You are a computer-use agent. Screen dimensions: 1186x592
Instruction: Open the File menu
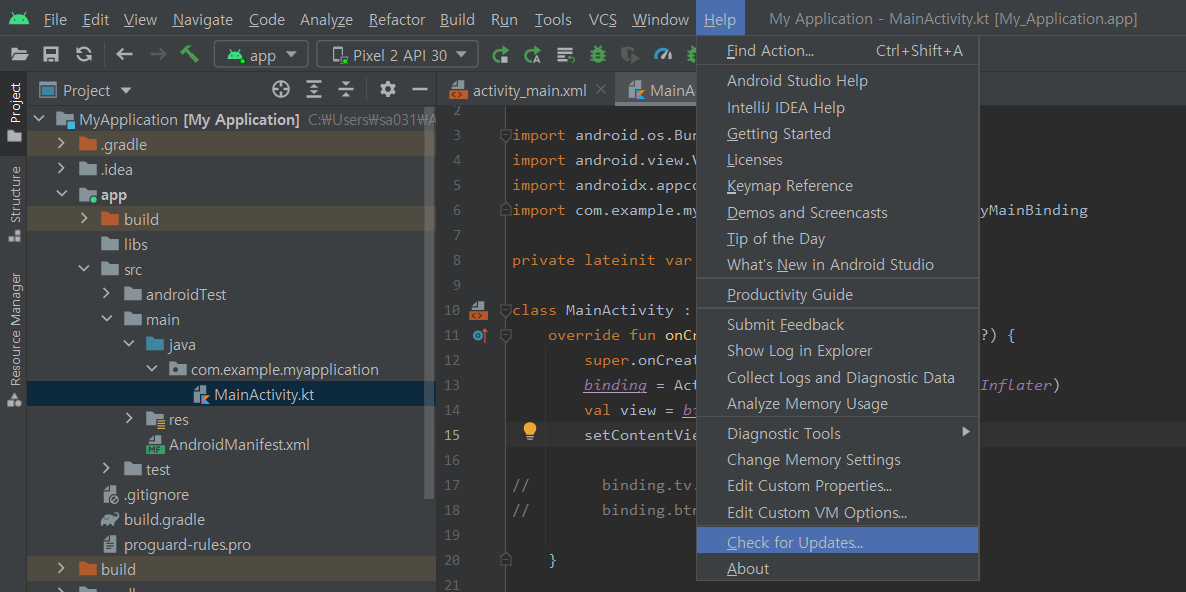55,20
